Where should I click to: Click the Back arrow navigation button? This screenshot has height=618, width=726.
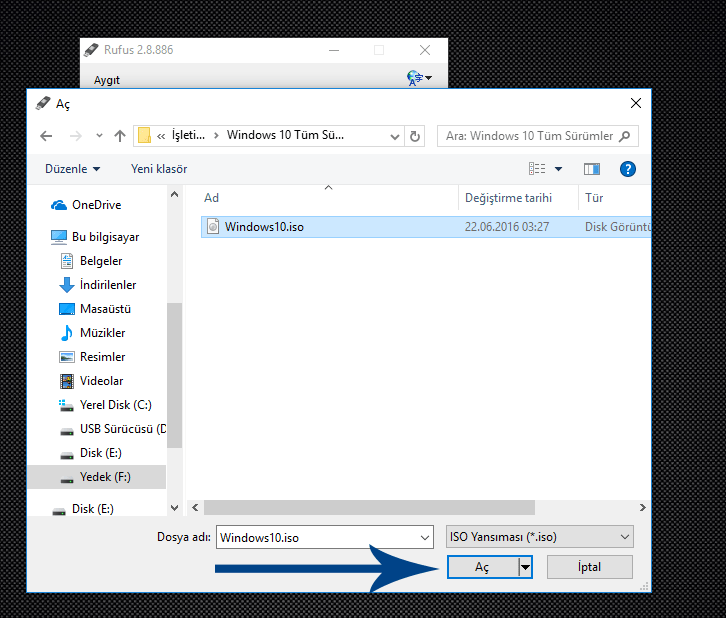point(46,136)
